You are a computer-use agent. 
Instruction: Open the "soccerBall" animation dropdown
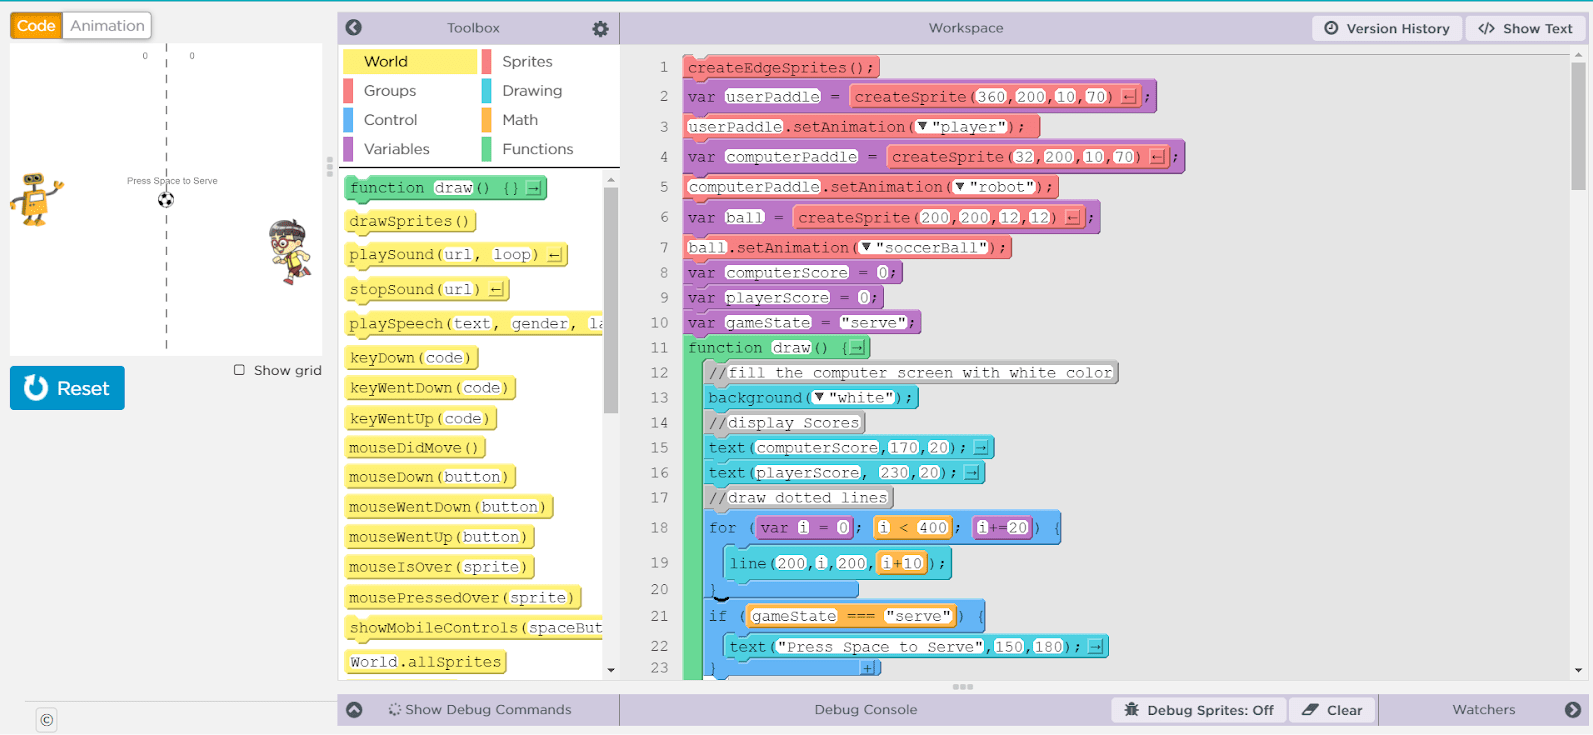[866, 247]
